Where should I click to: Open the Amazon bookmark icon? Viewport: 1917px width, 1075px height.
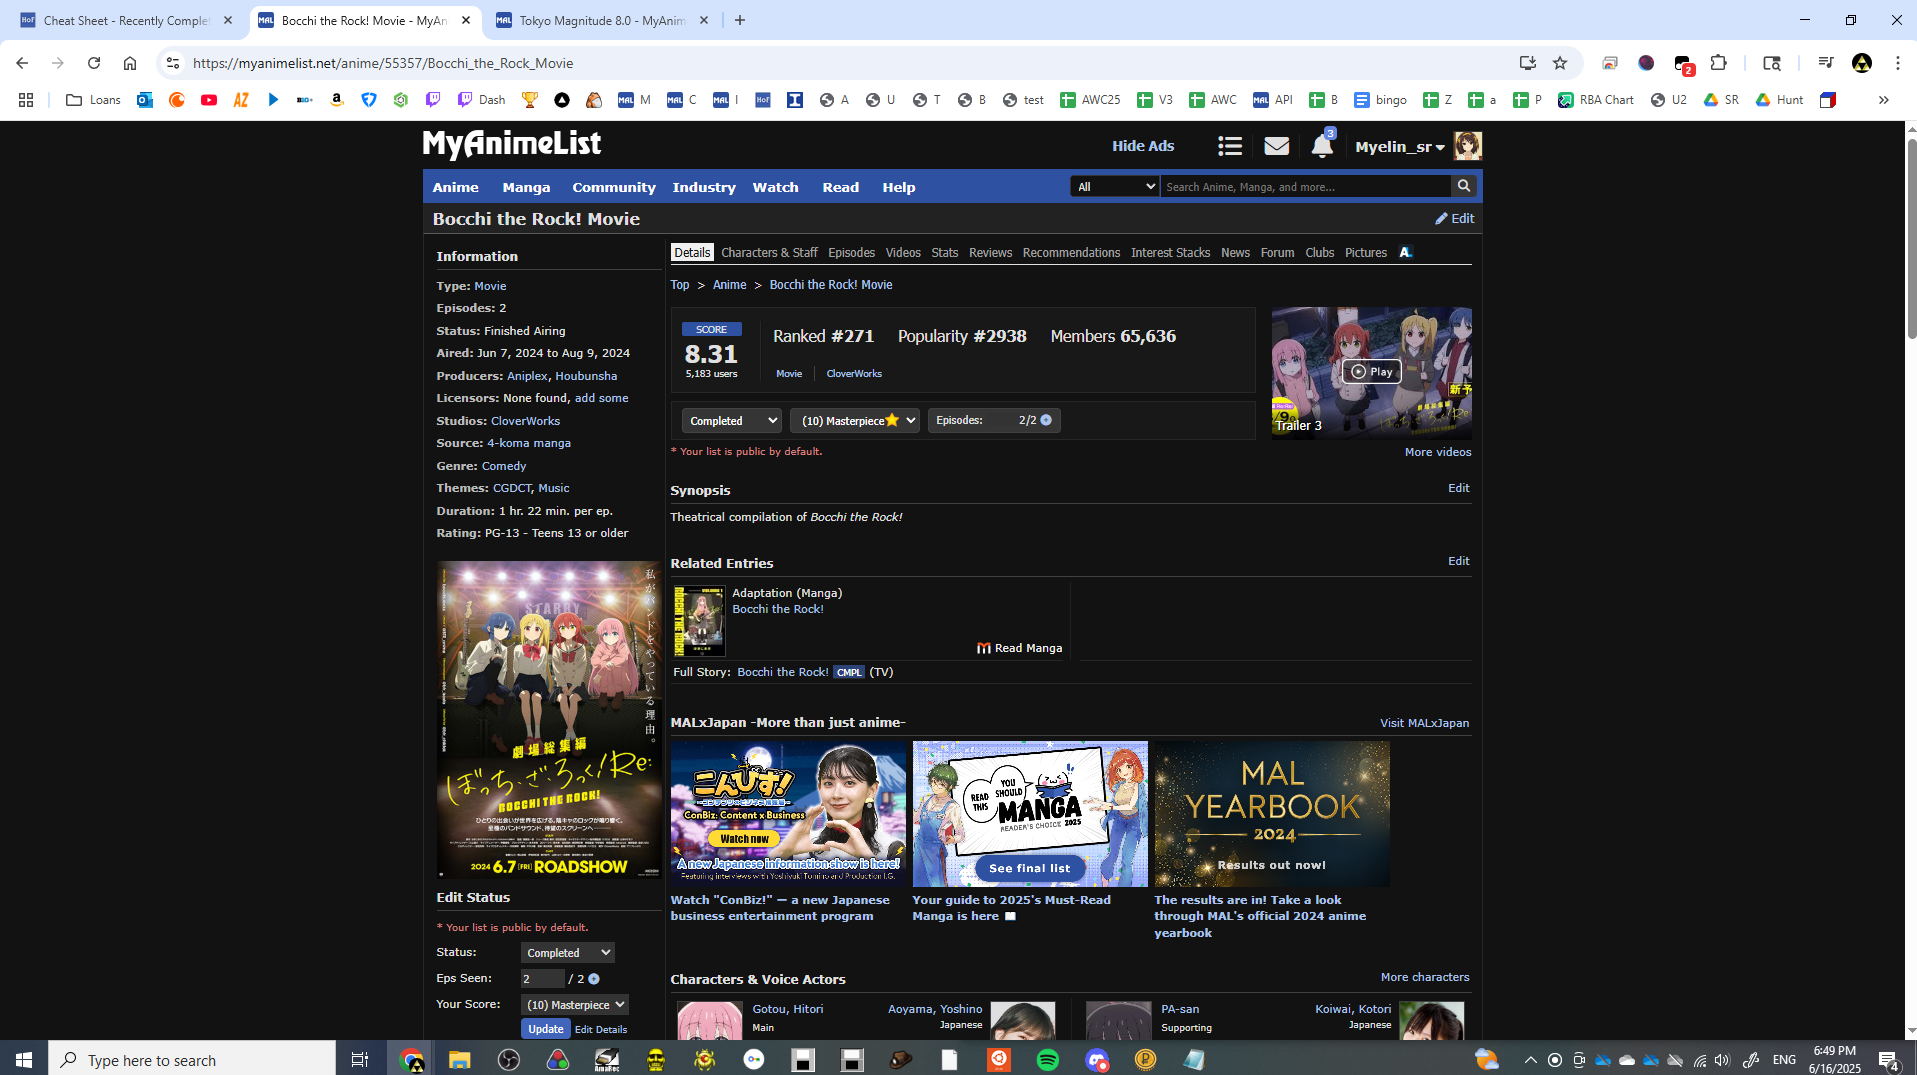[337, 100]
